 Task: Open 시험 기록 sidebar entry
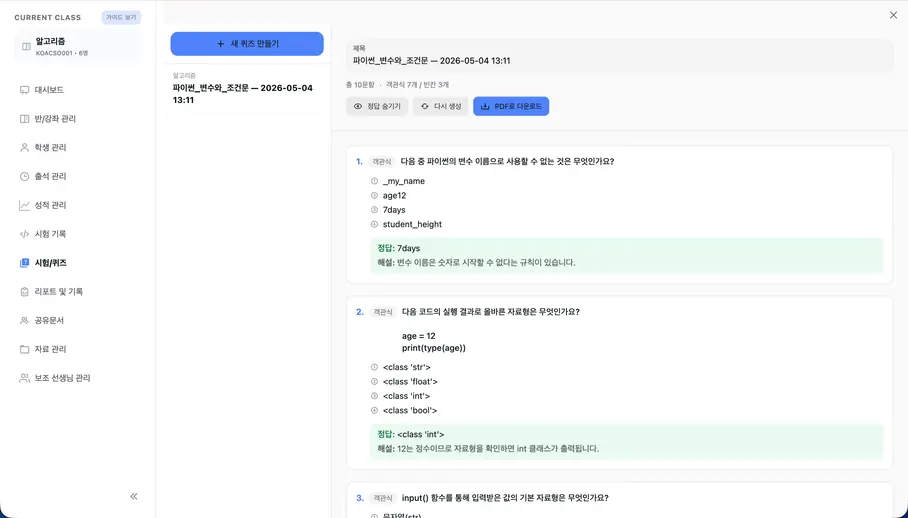tap(50, 234)
